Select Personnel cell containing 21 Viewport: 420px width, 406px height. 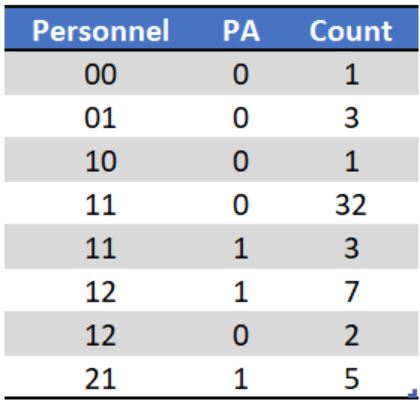(101, 379)
